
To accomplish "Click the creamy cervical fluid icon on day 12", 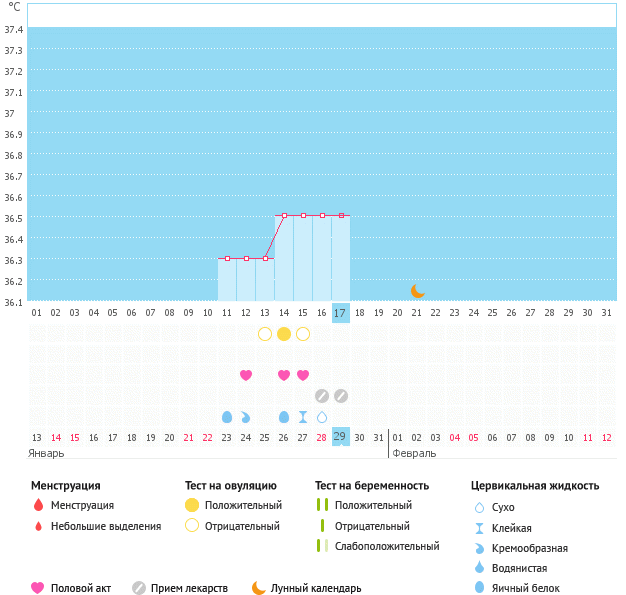I will (x=246, y=416).
